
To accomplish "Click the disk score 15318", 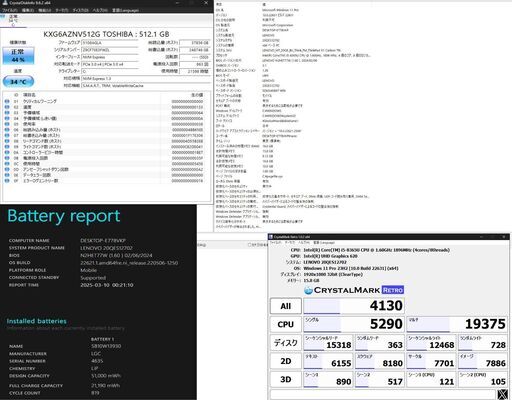I will 328,343.
